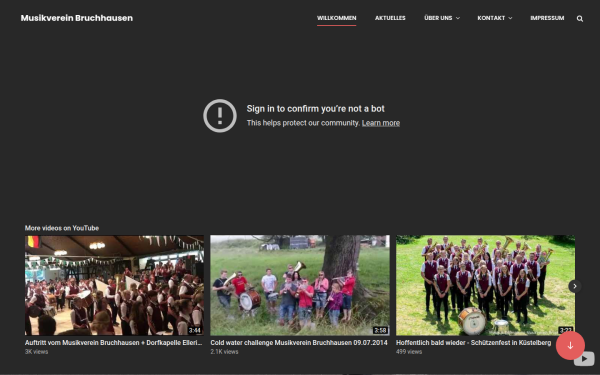Open the Über Uns menu
Screen dimensions: 600x375
[438, 18]
